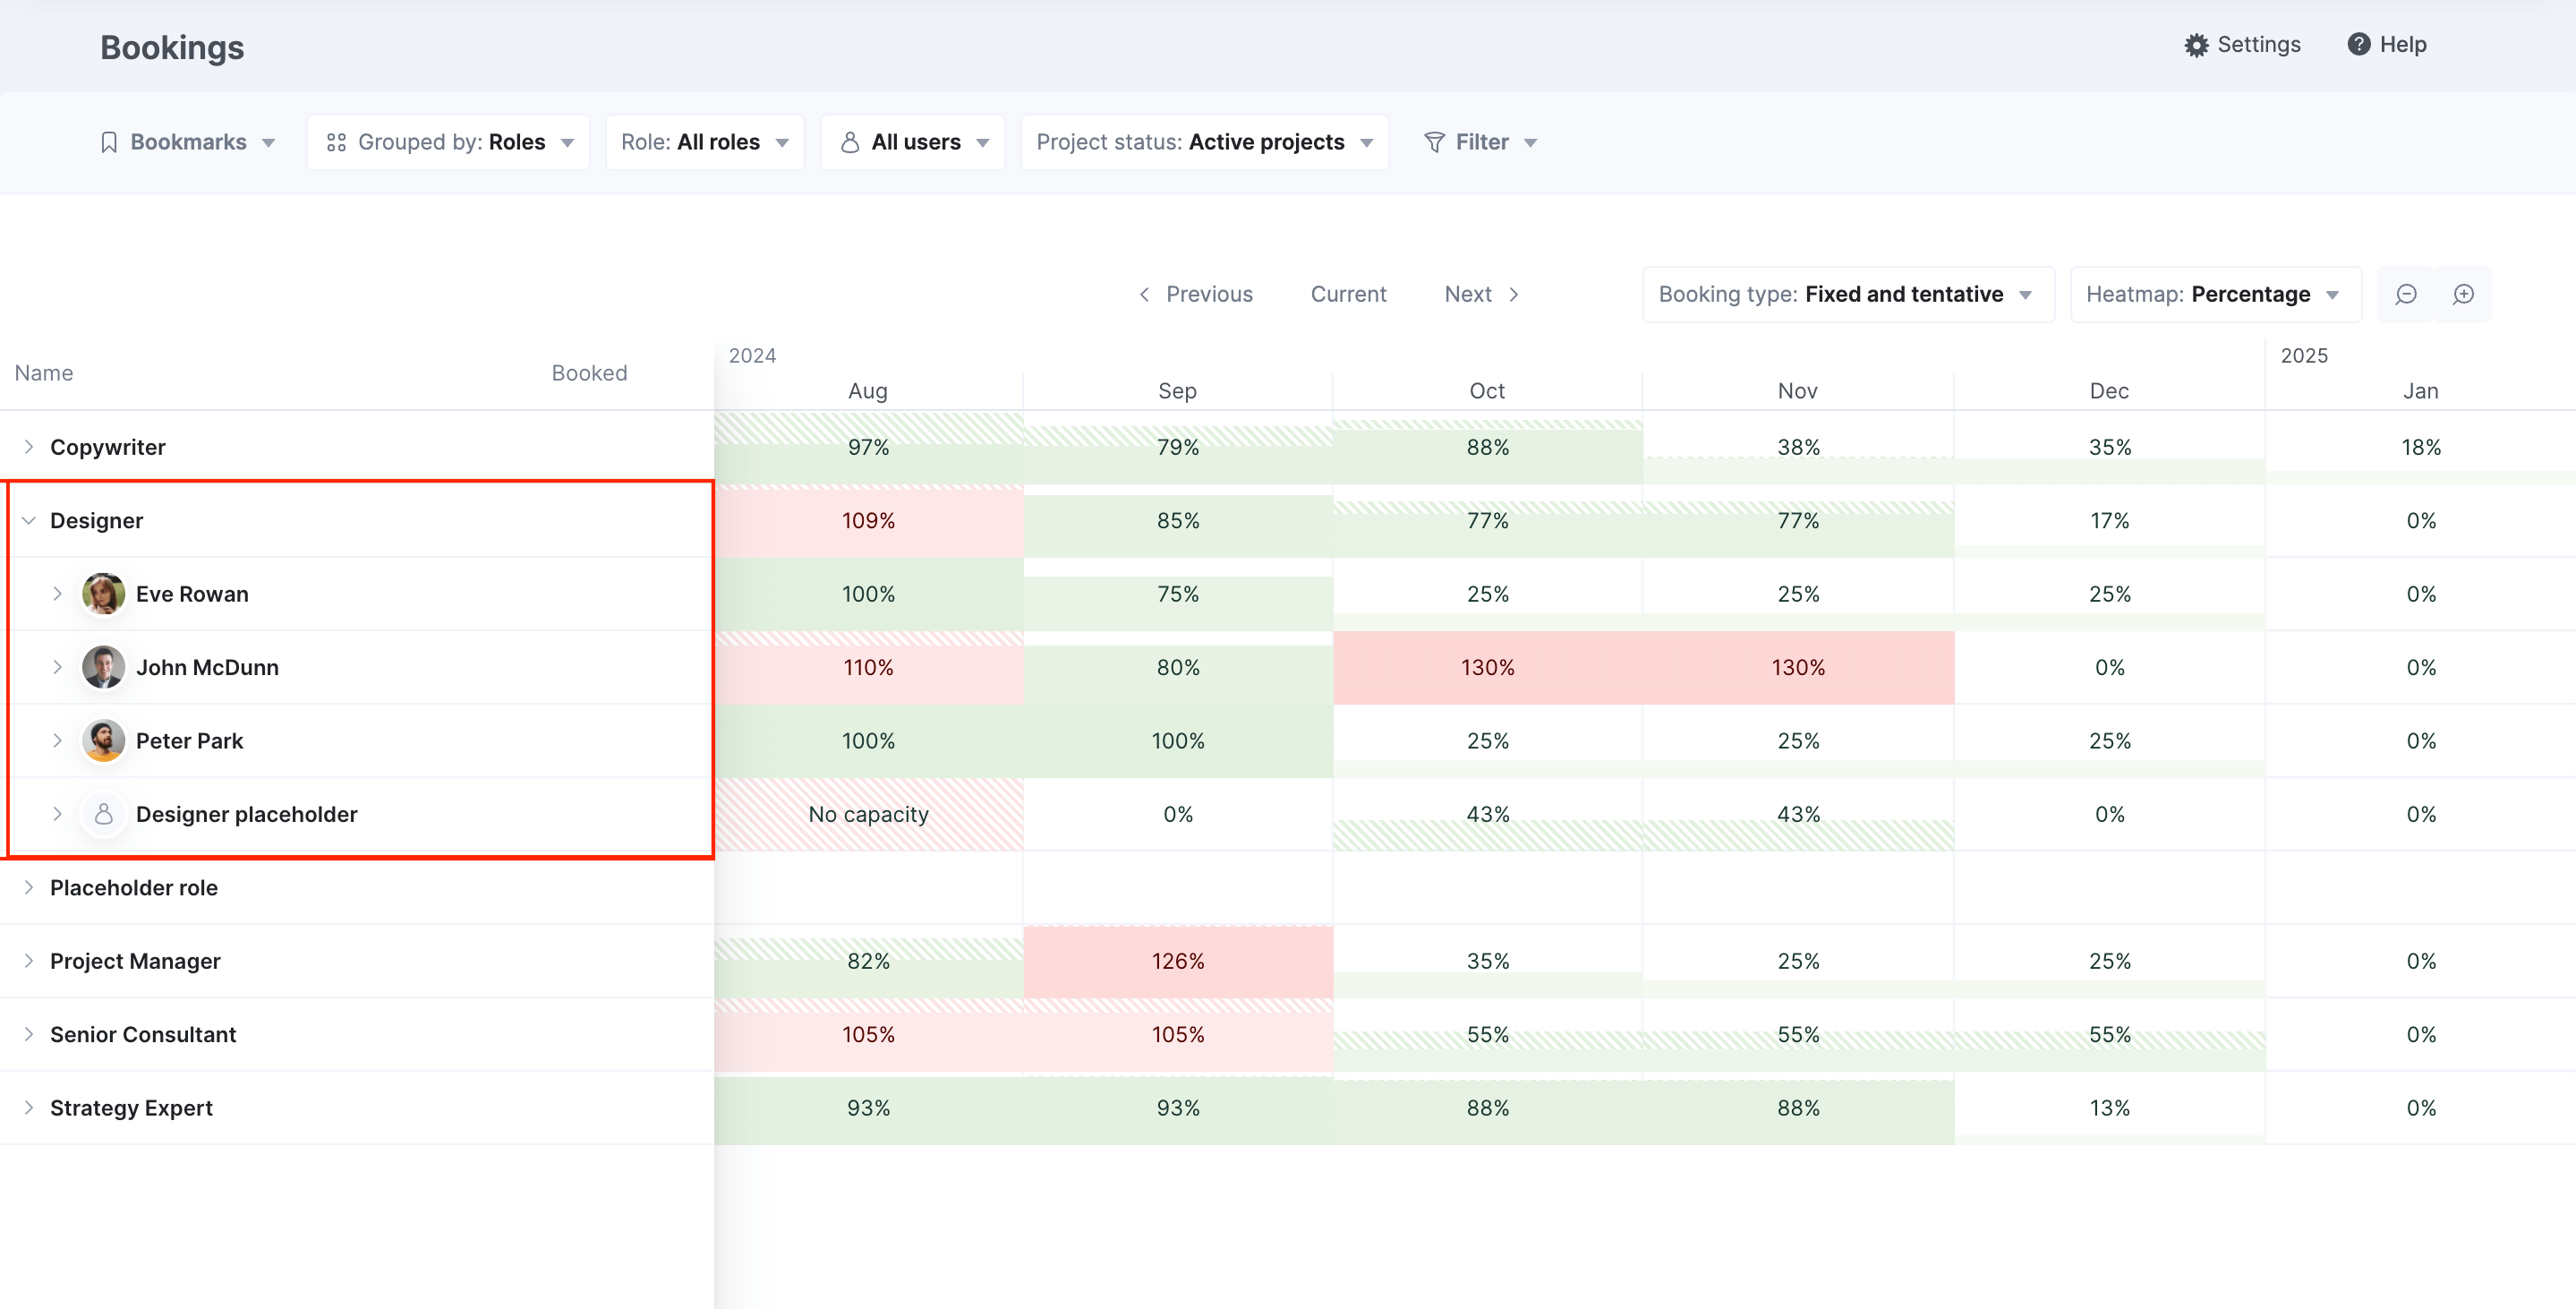Click the funnel icon on the Filter button
2576x1309 pixels.
[x=1434, y=141]
